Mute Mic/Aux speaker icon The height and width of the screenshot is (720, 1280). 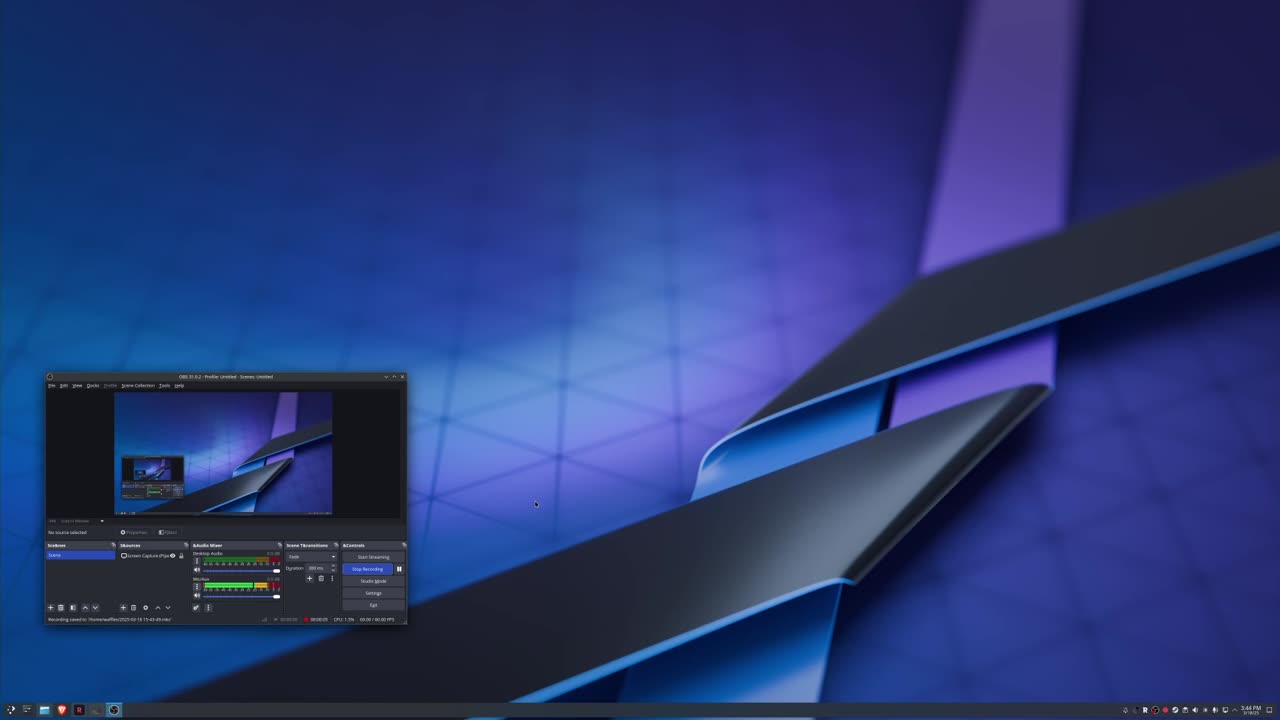click(197, 595)
